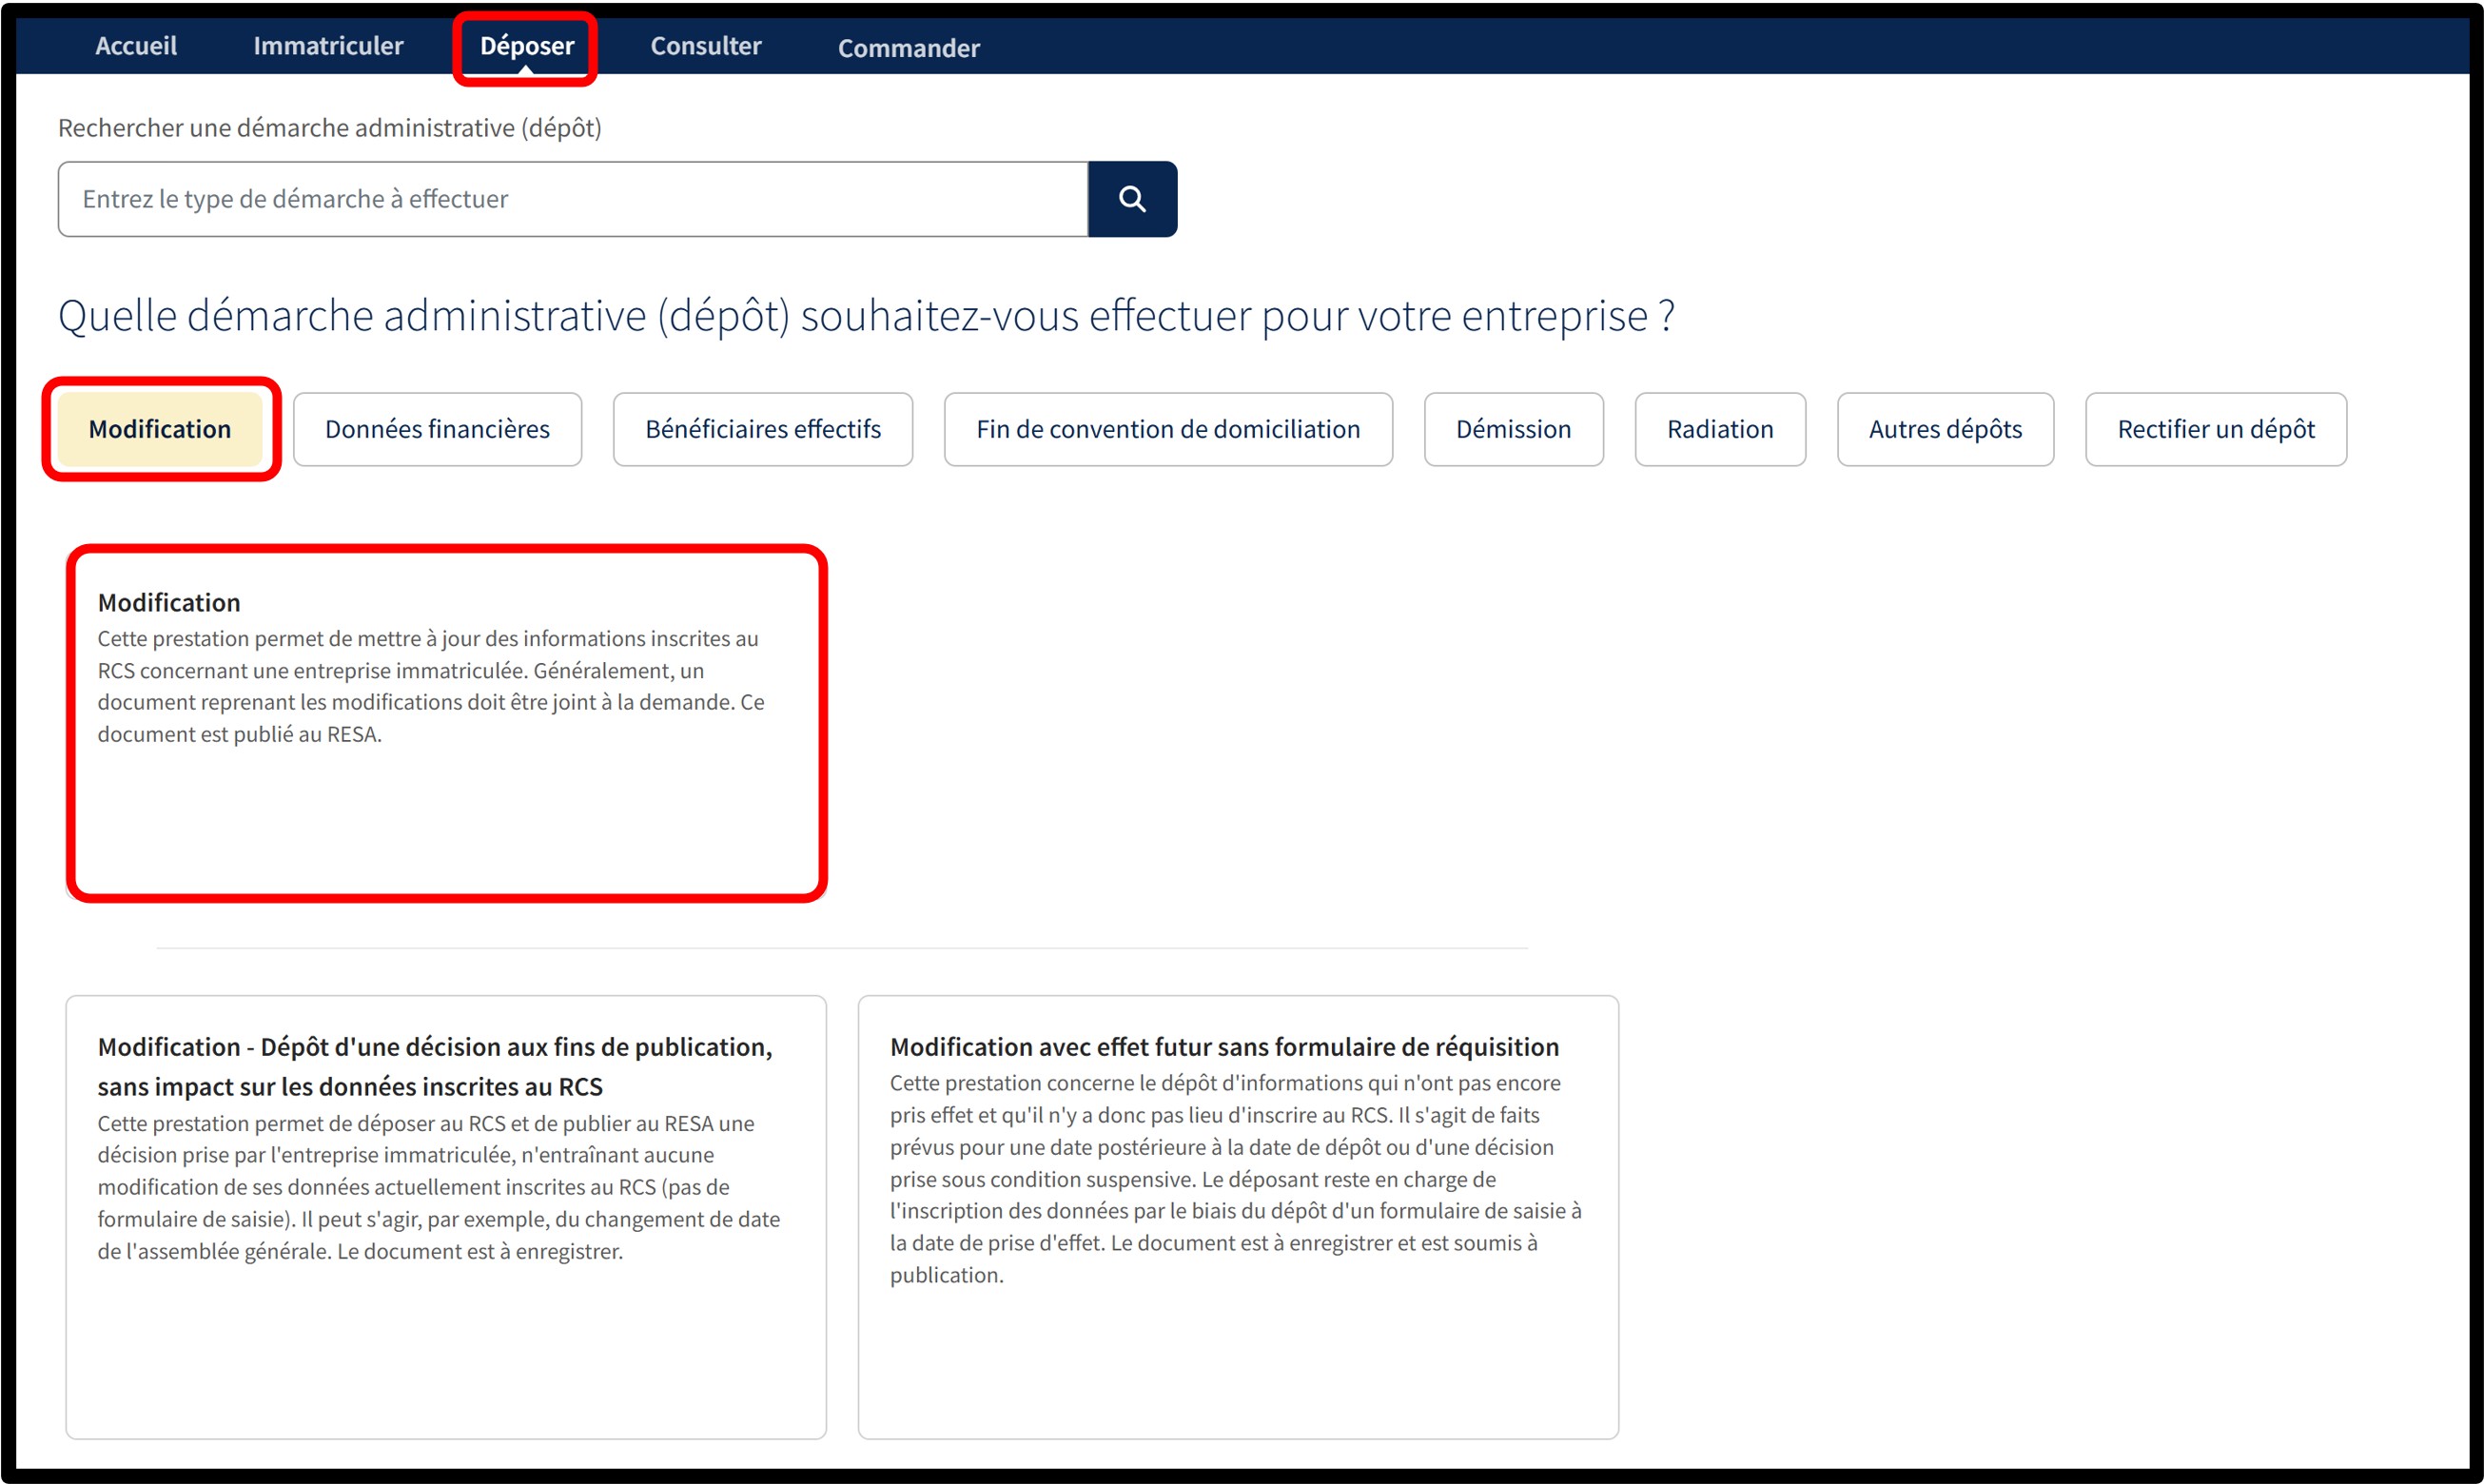
Task: Select the Modification category tab
Action: [x=160, y=429]
